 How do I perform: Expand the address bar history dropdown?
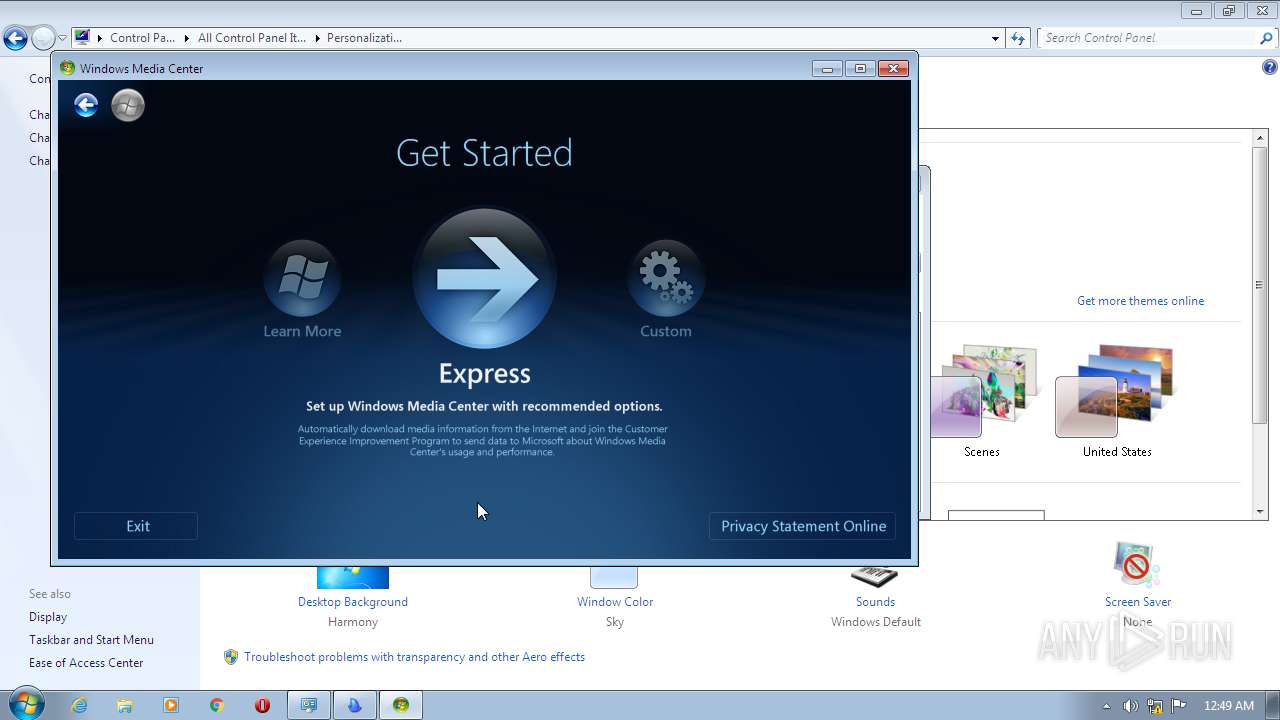click(995, 38)
